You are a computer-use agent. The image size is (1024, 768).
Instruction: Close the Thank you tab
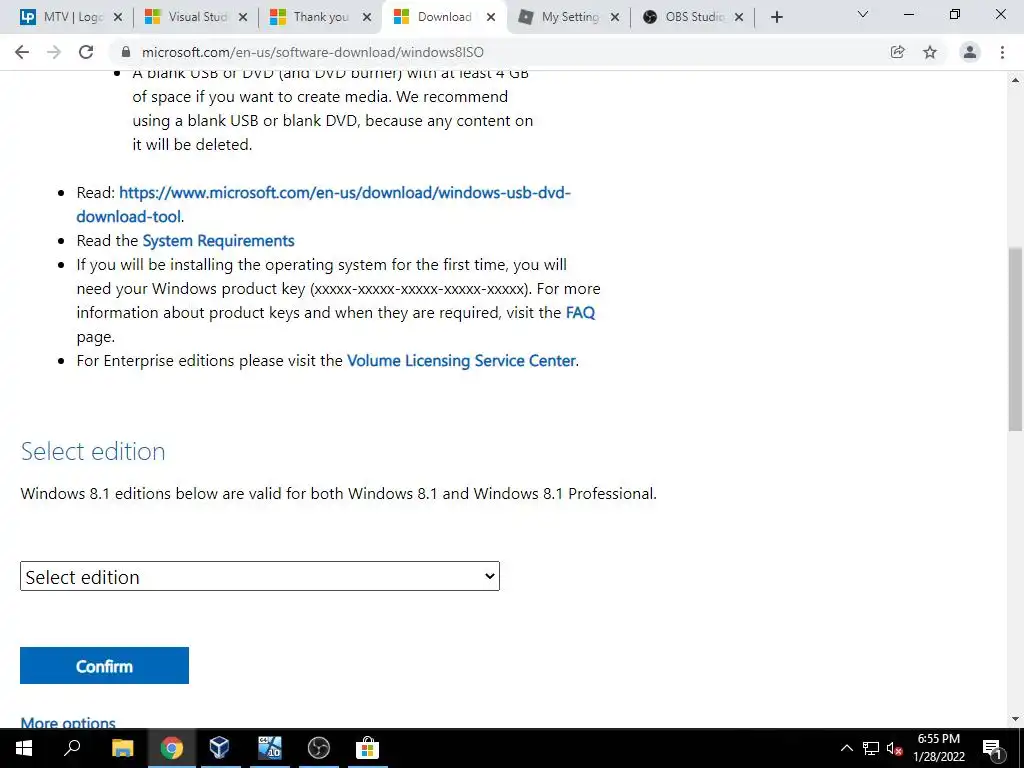coord(367,18)
